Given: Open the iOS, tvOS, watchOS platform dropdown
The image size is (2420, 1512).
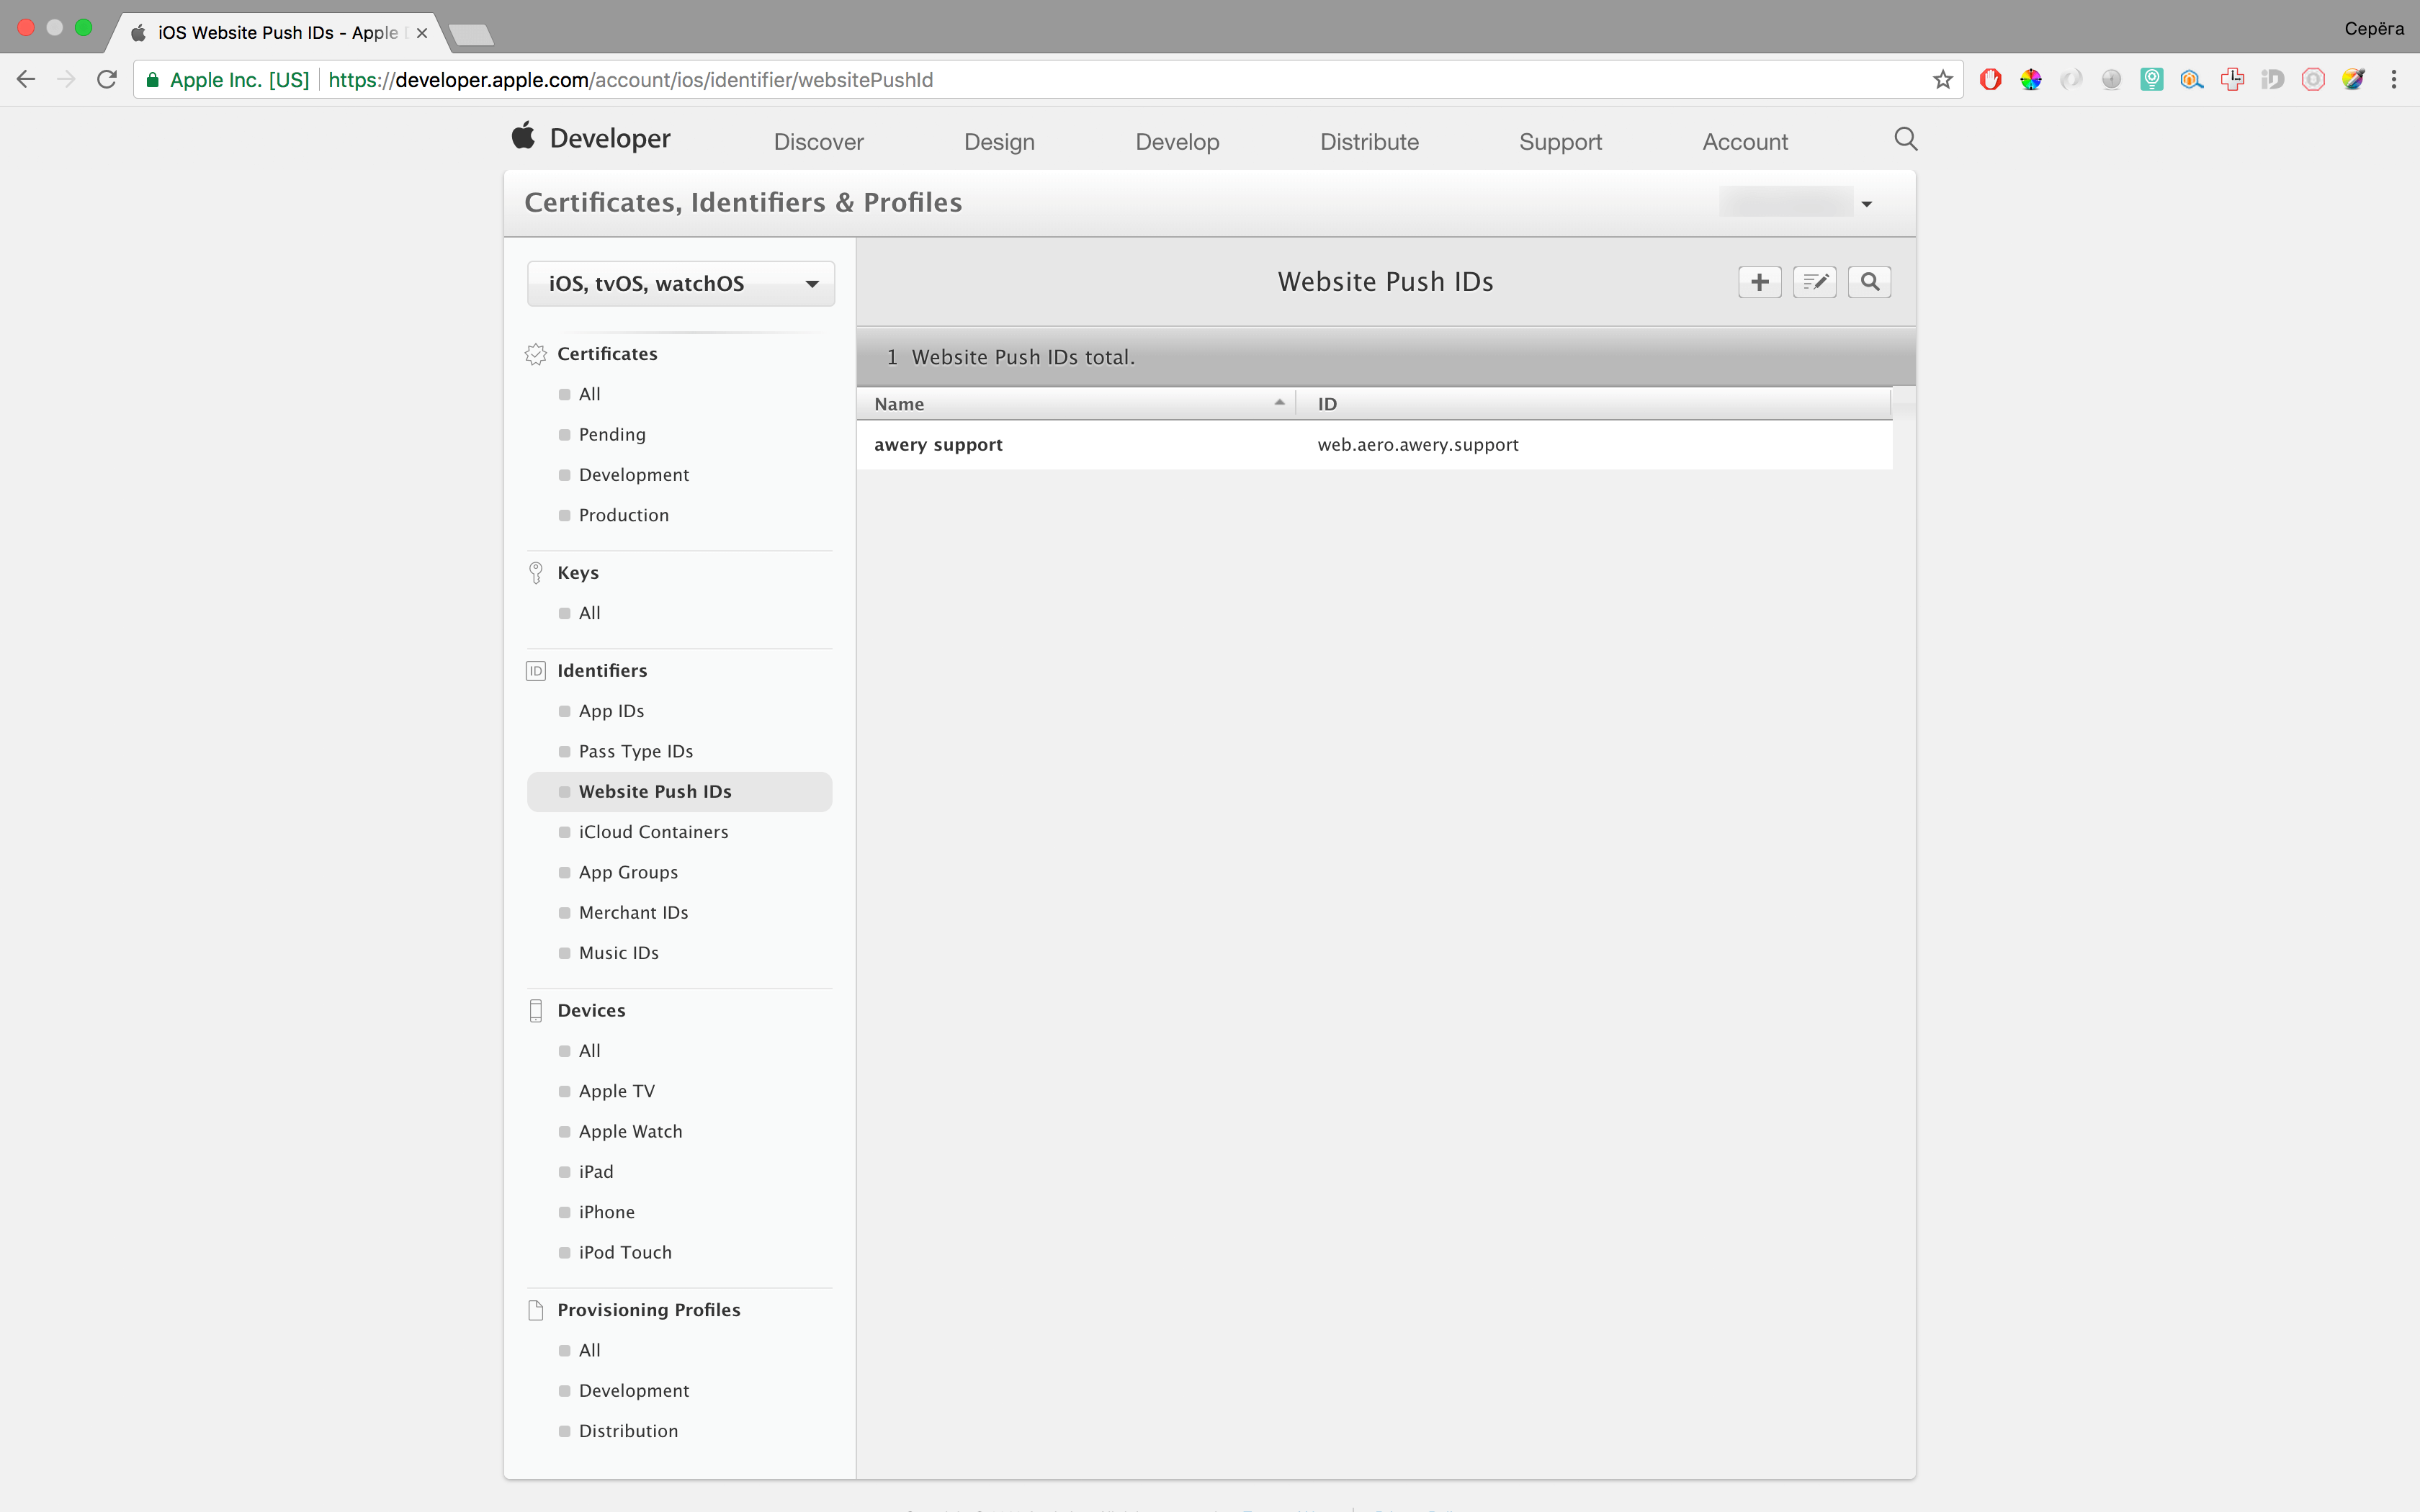Looking at the screenshot, I should (680, 284).
